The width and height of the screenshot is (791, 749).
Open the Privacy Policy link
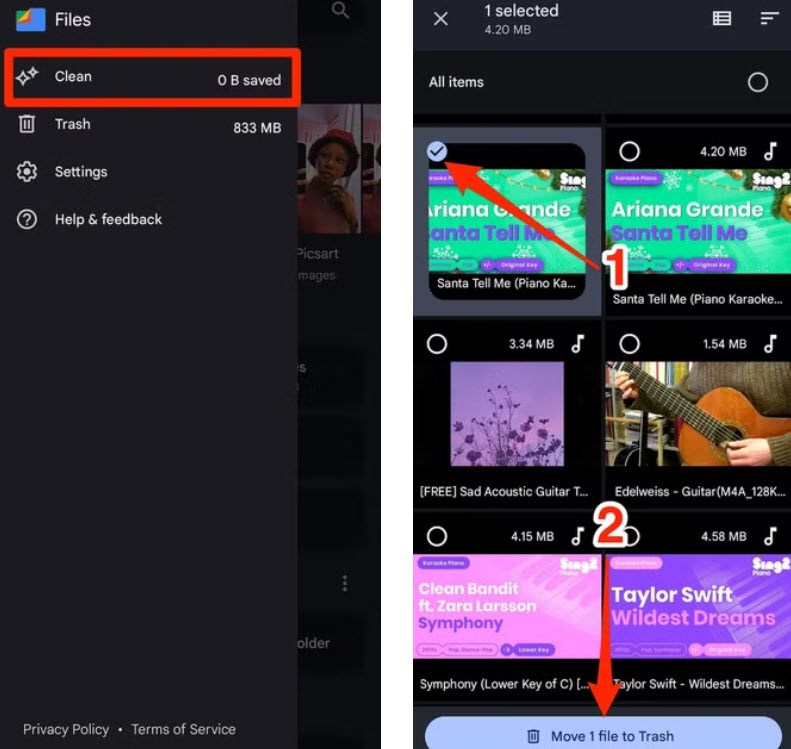click(x=66, y=729)
